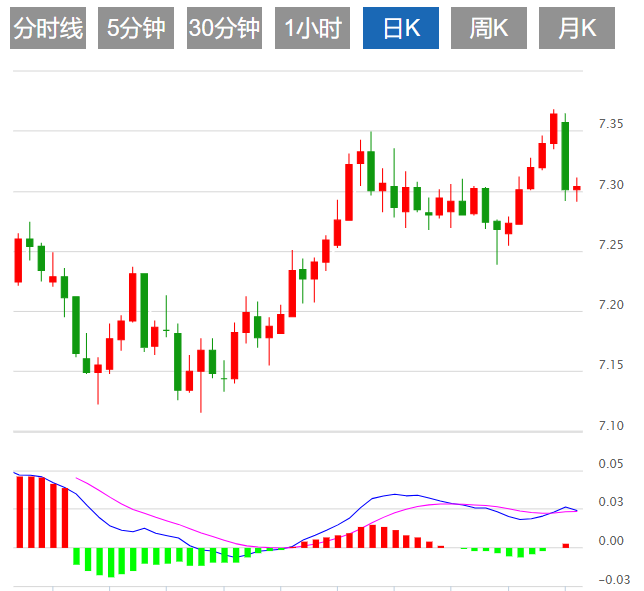Click the 7.15 price axis label
Screen dimensions: 644x591
(611, 365)
